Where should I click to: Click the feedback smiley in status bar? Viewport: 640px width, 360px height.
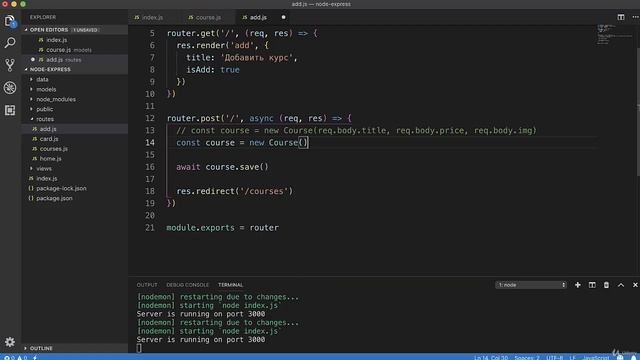[620, 358]
